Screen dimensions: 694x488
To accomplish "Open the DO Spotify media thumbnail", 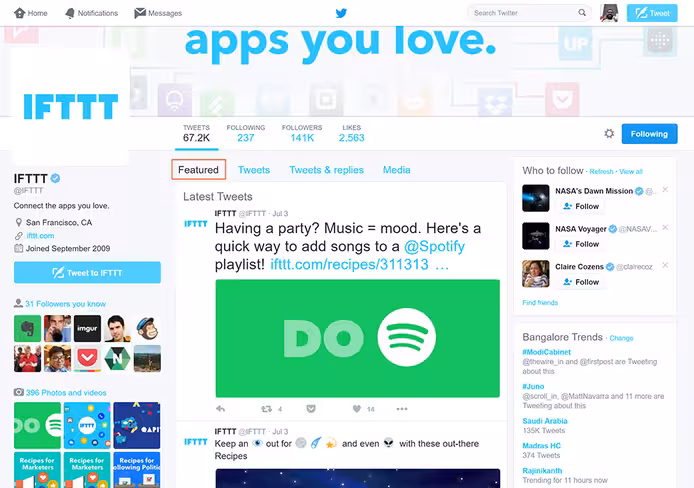I will click(37, 425).
